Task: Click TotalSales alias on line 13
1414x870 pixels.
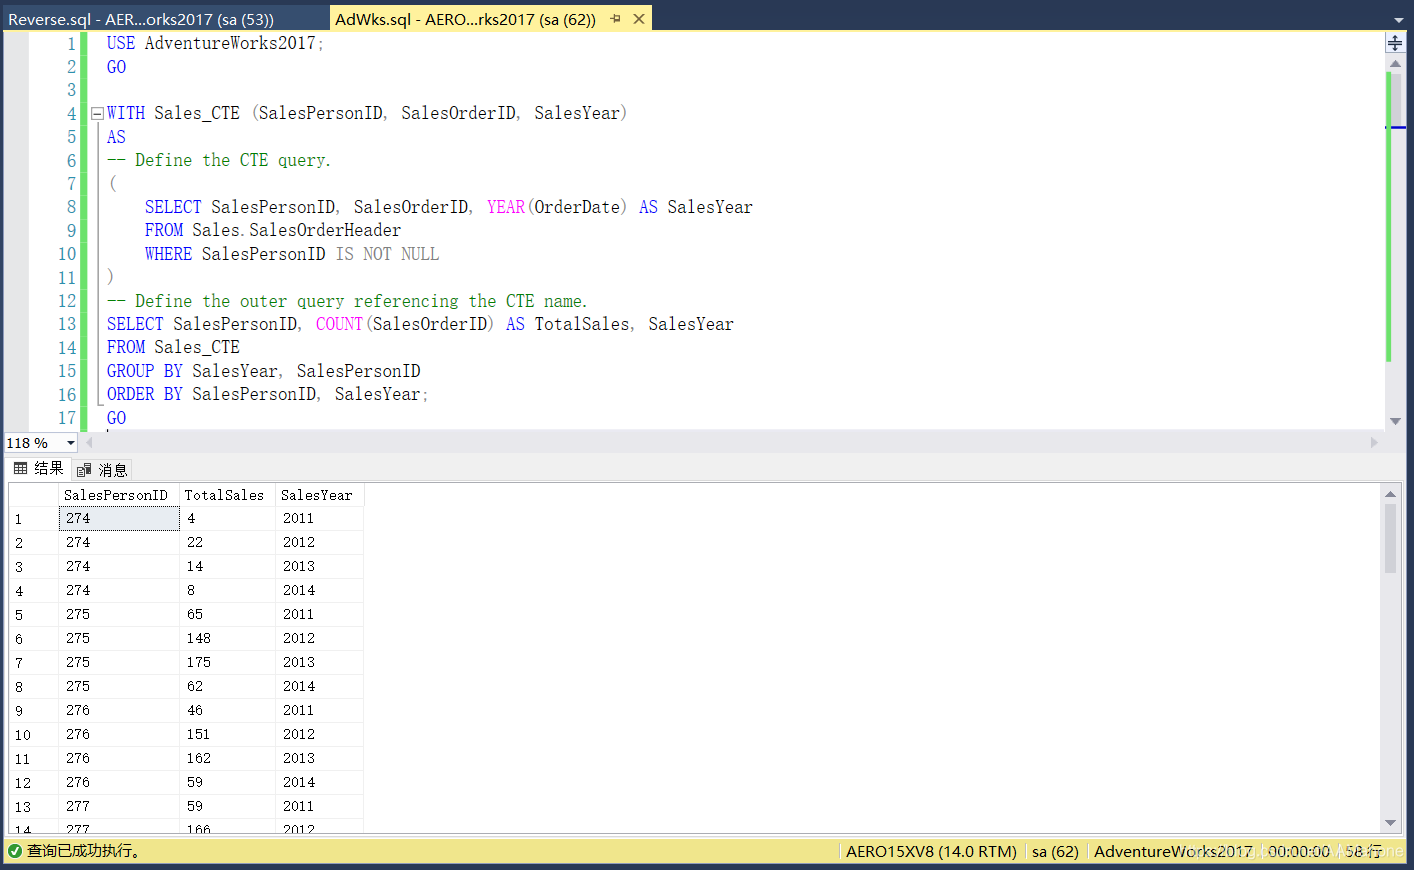Action: [582, 324]
